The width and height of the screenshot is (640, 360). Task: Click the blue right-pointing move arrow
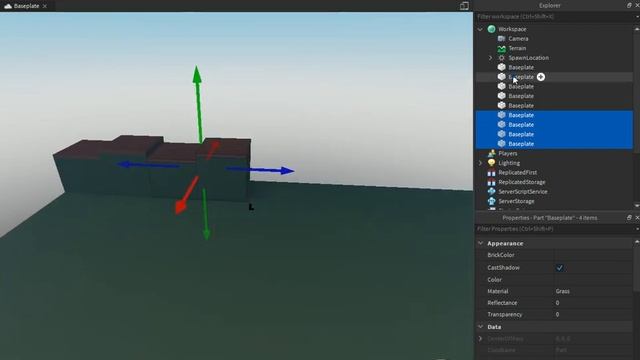pyautogui.click(x=260, y=170)
